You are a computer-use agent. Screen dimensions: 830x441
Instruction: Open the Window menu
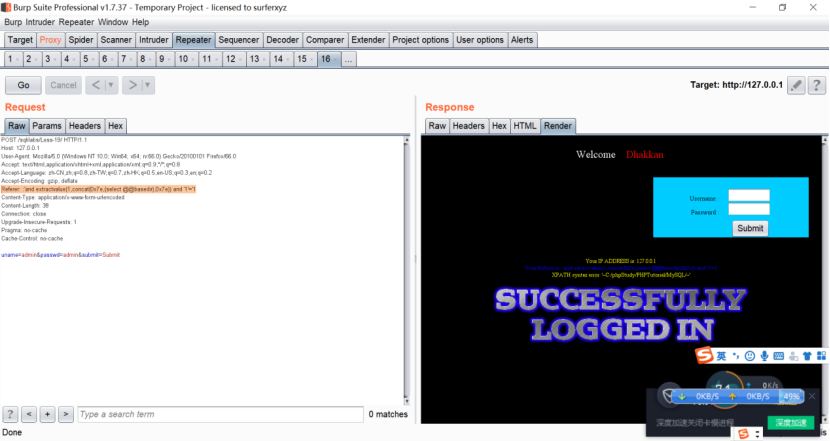(113, 22)
